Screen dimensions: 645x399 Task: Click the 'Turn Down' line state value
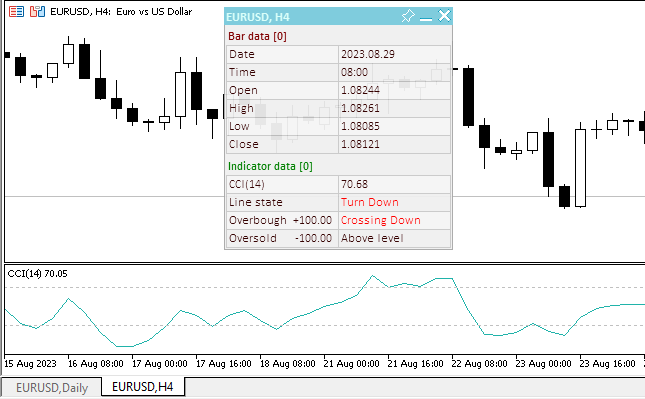tap(369, 202)
